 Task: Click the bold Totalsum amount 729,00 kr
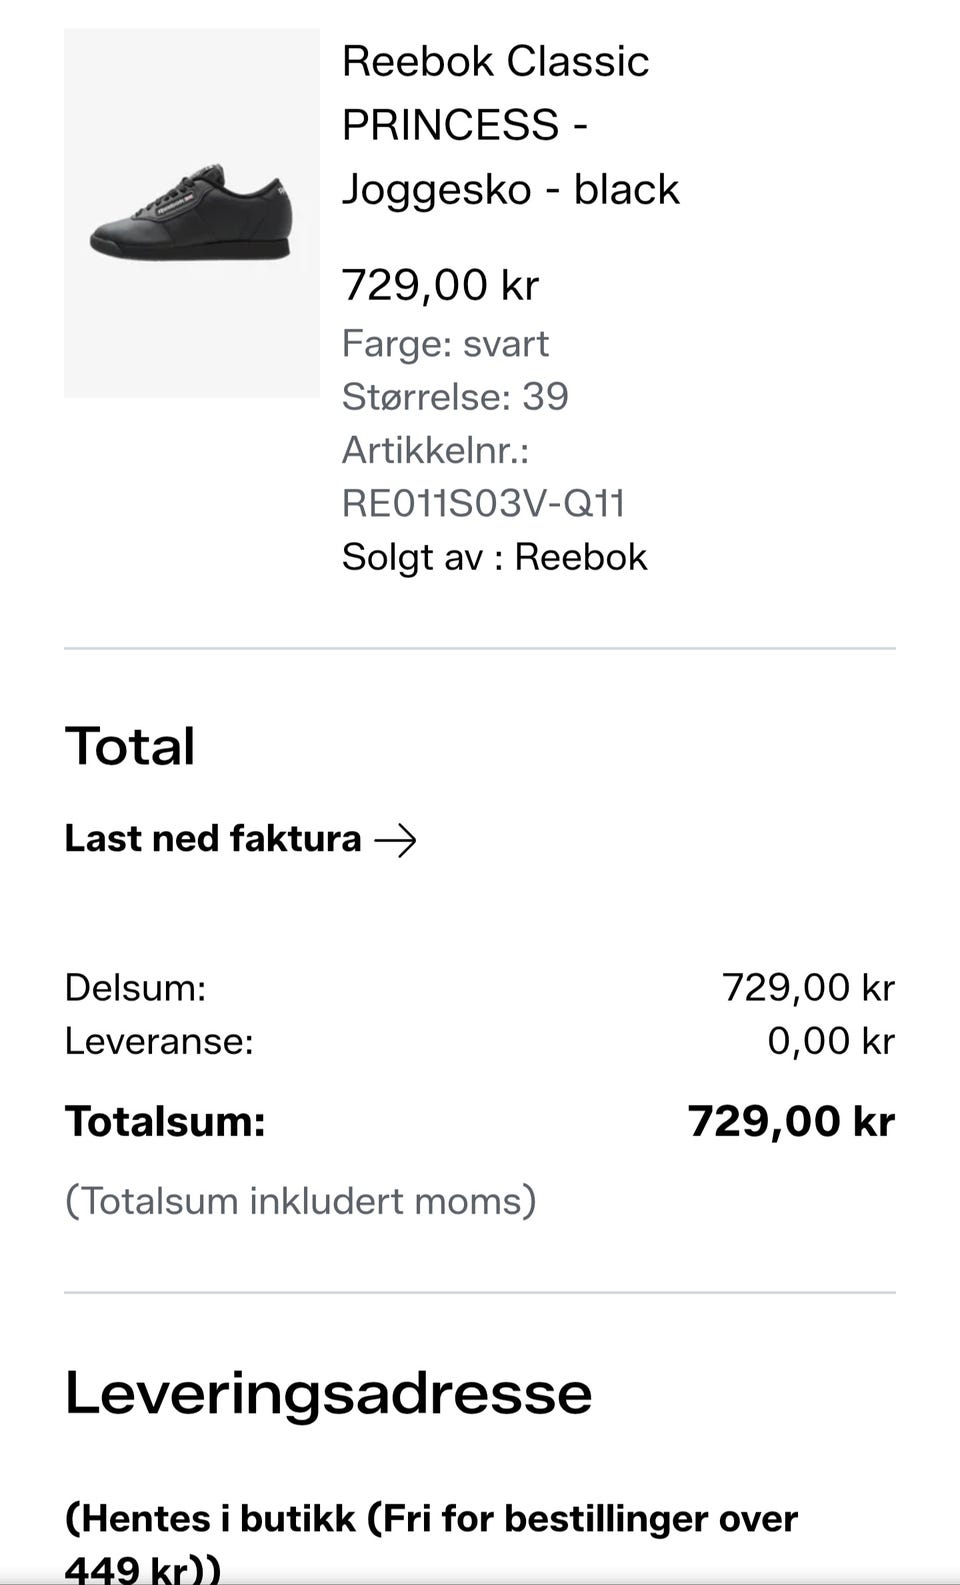coord(791,1122)
